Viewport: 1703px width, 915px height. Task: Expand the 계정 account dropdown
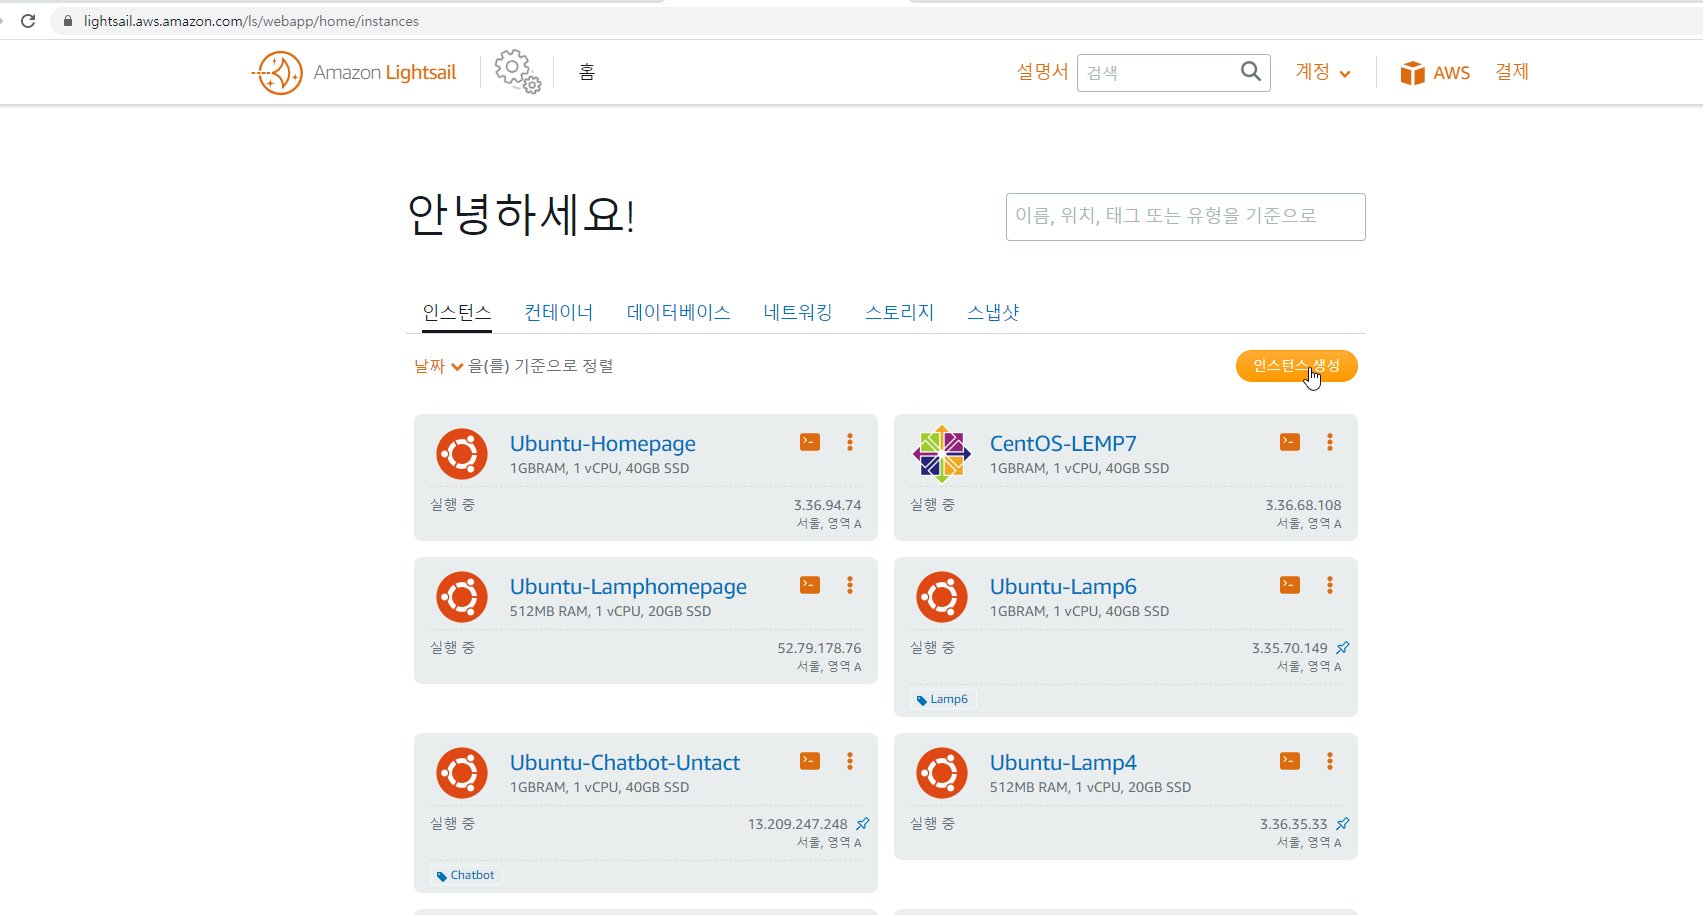pyautogui.click(x=1323, y=72)
